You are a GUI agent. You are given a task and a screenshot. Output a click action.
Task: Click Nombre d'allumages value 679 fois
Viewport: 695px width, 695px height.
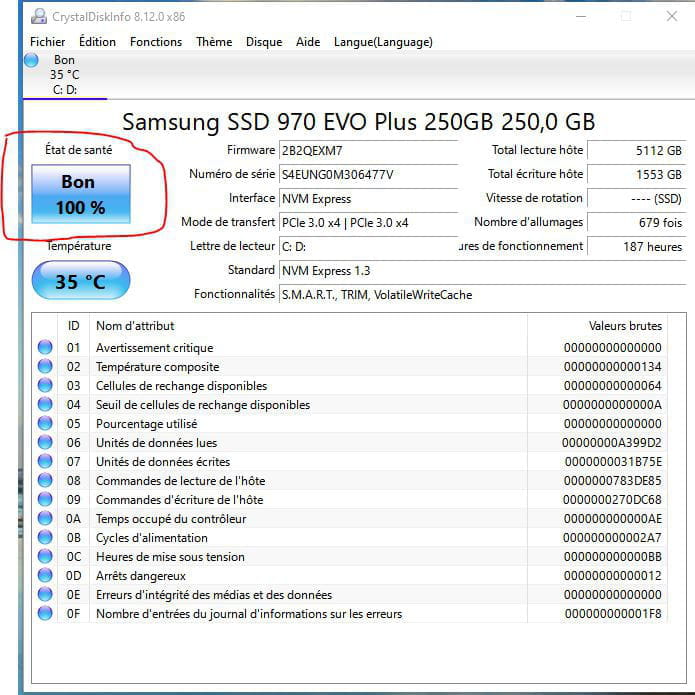[x=636, y=223]
